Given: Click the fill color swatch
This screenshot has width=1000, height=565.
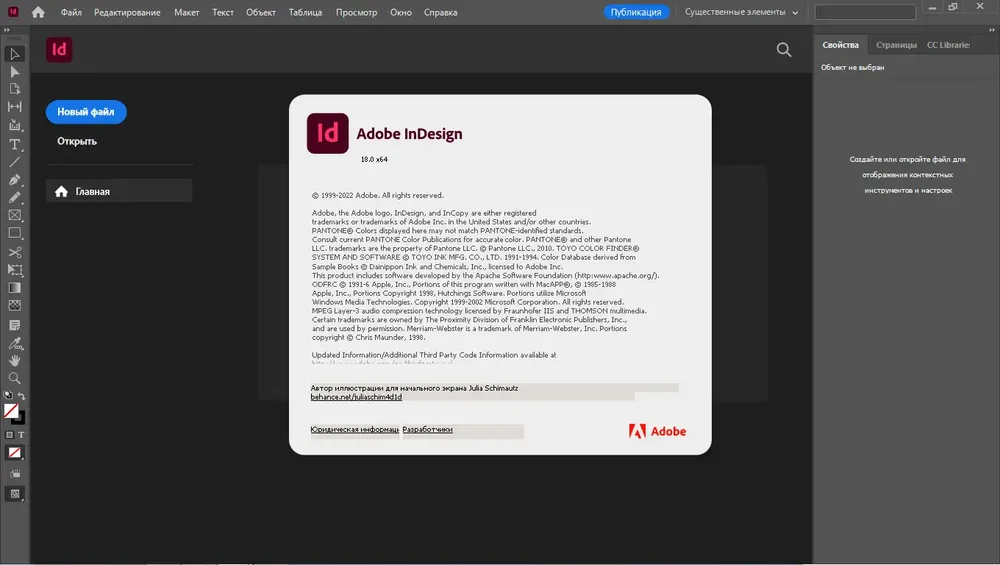Looking at the screenshot, I should pos(11,411).
